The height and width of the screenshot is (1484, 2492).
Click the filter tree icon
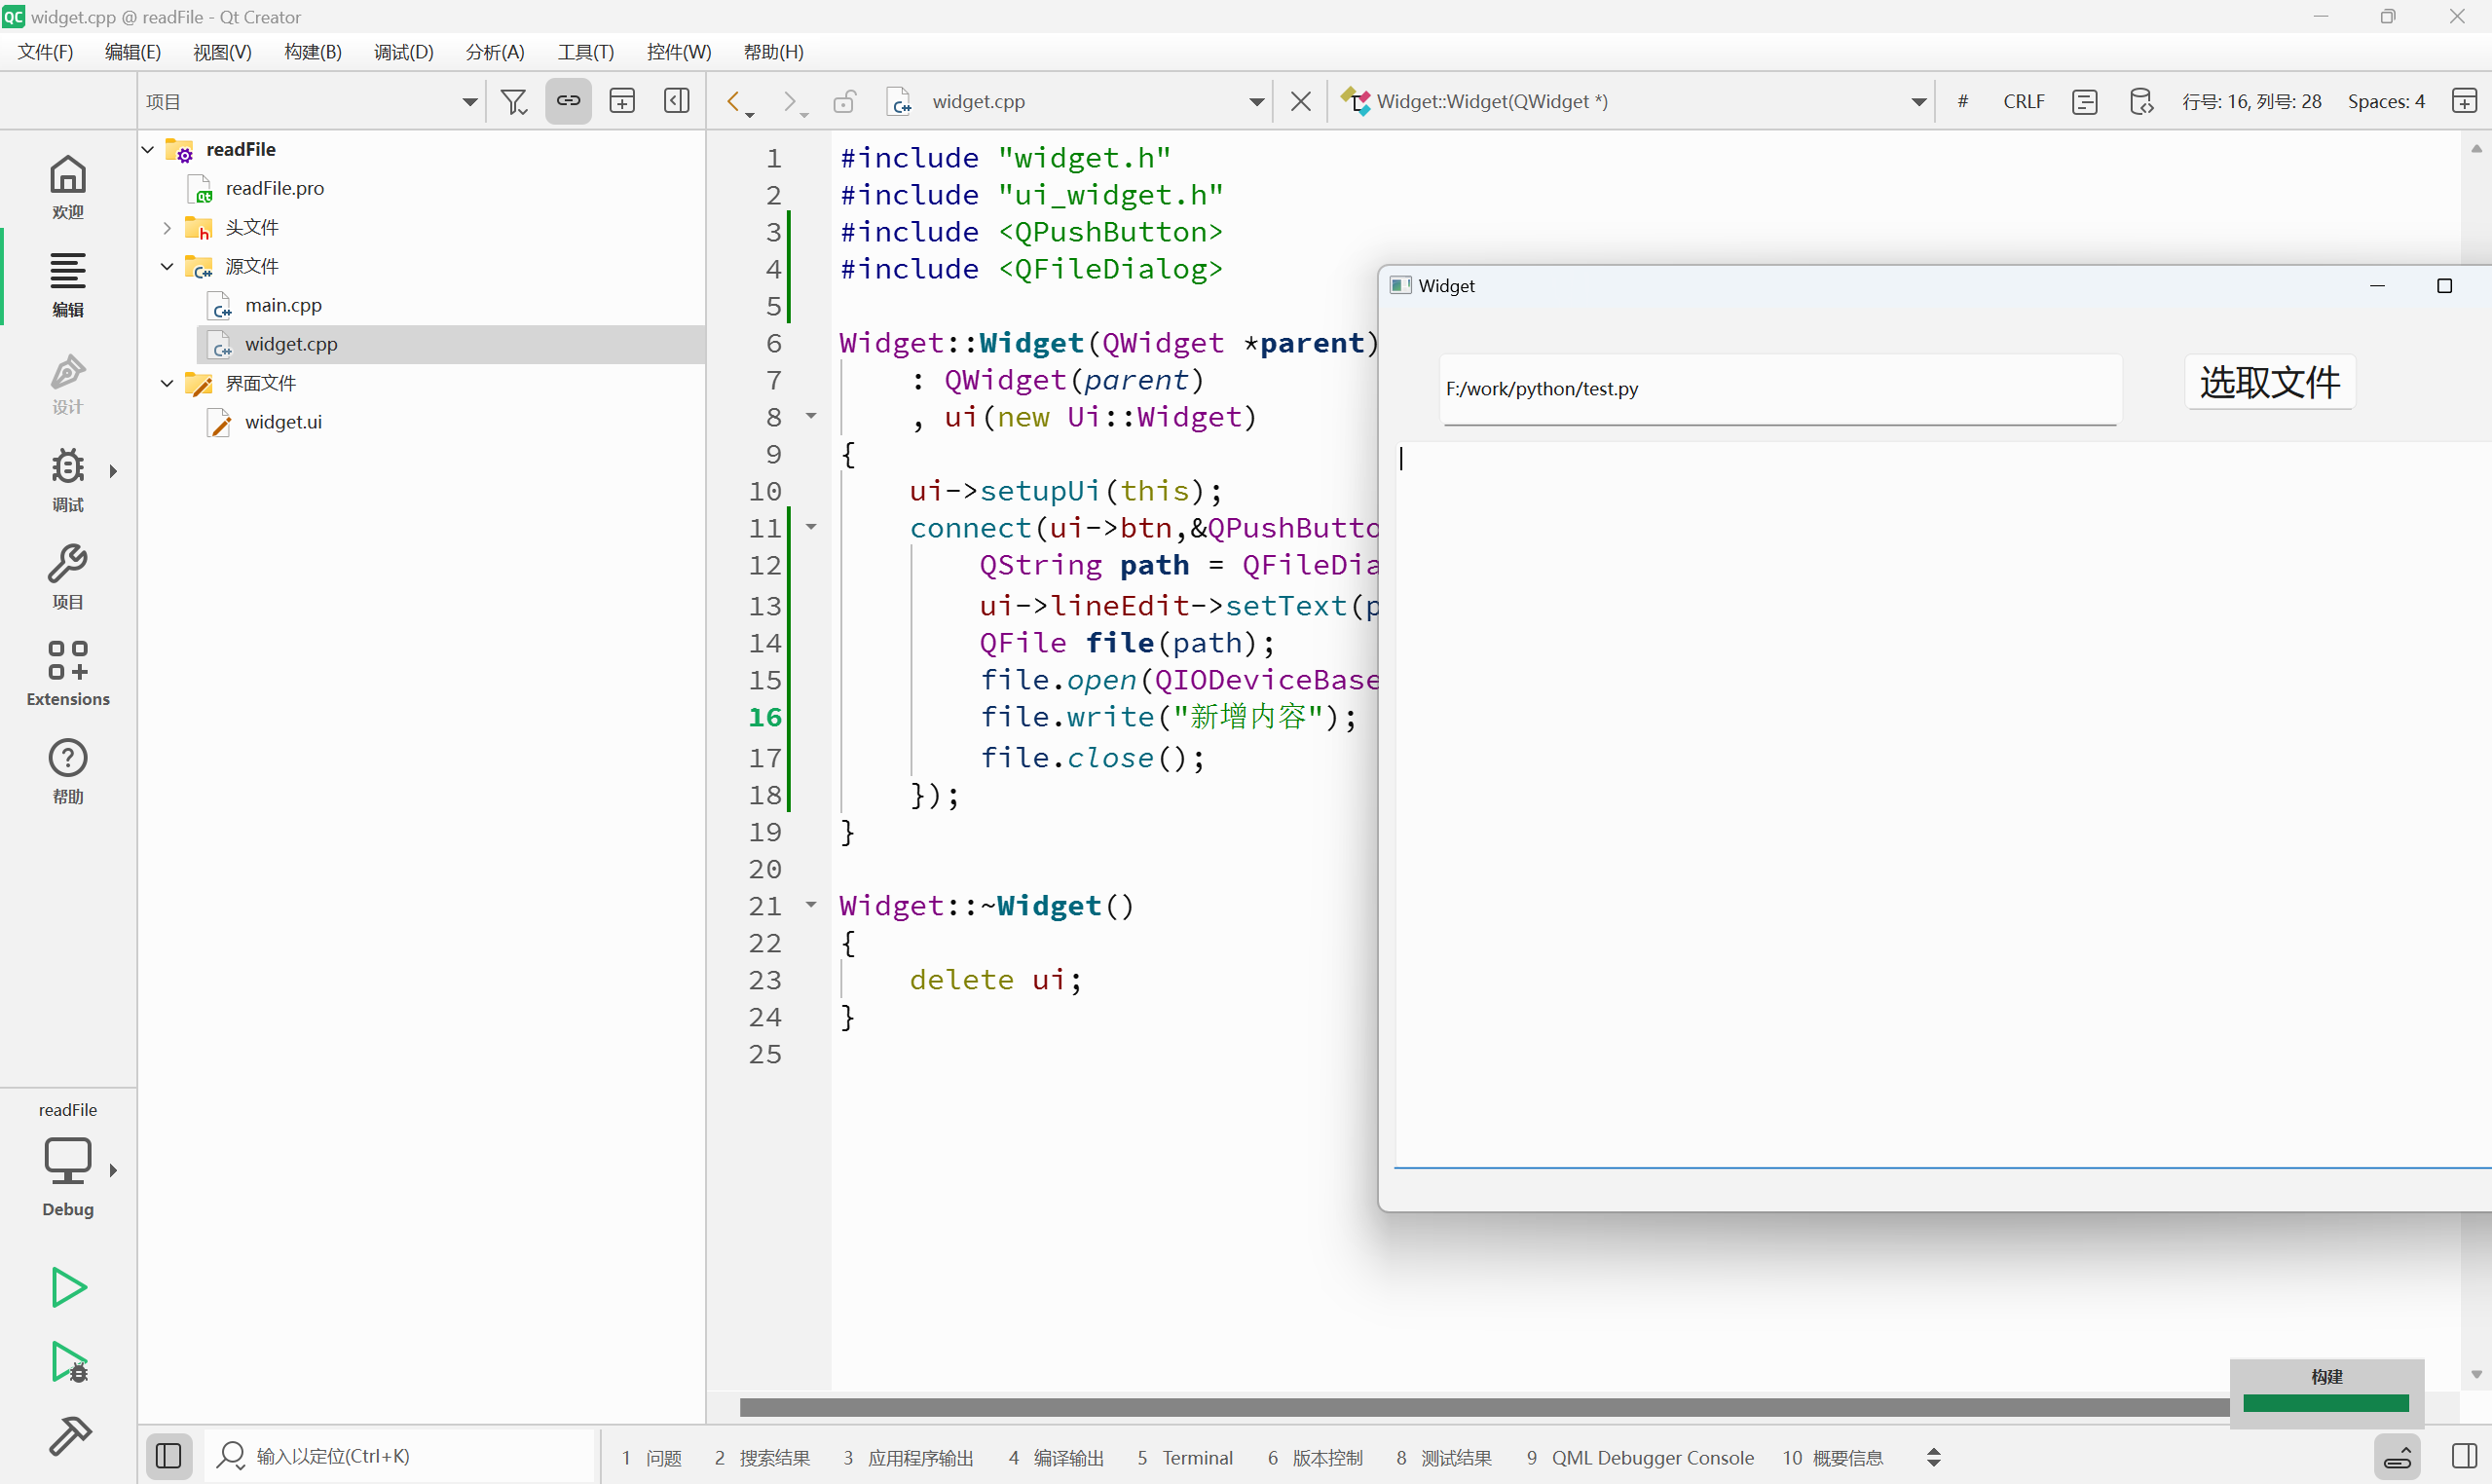[x=514, y=101]
